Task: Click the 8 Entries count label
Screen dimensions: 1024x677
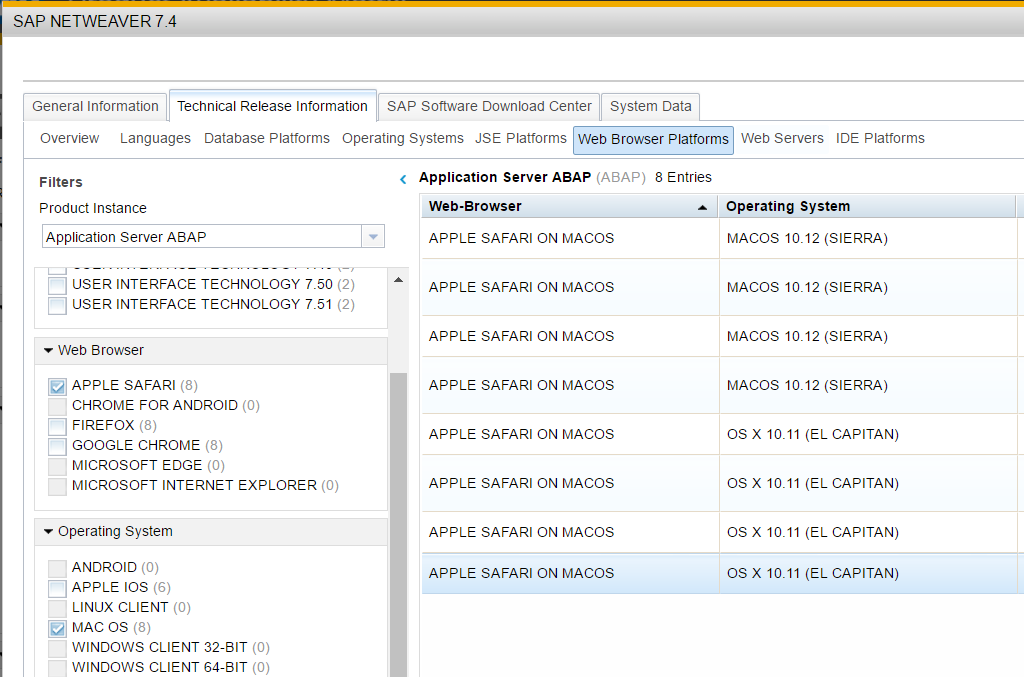Action: click(x=683, y=178)
